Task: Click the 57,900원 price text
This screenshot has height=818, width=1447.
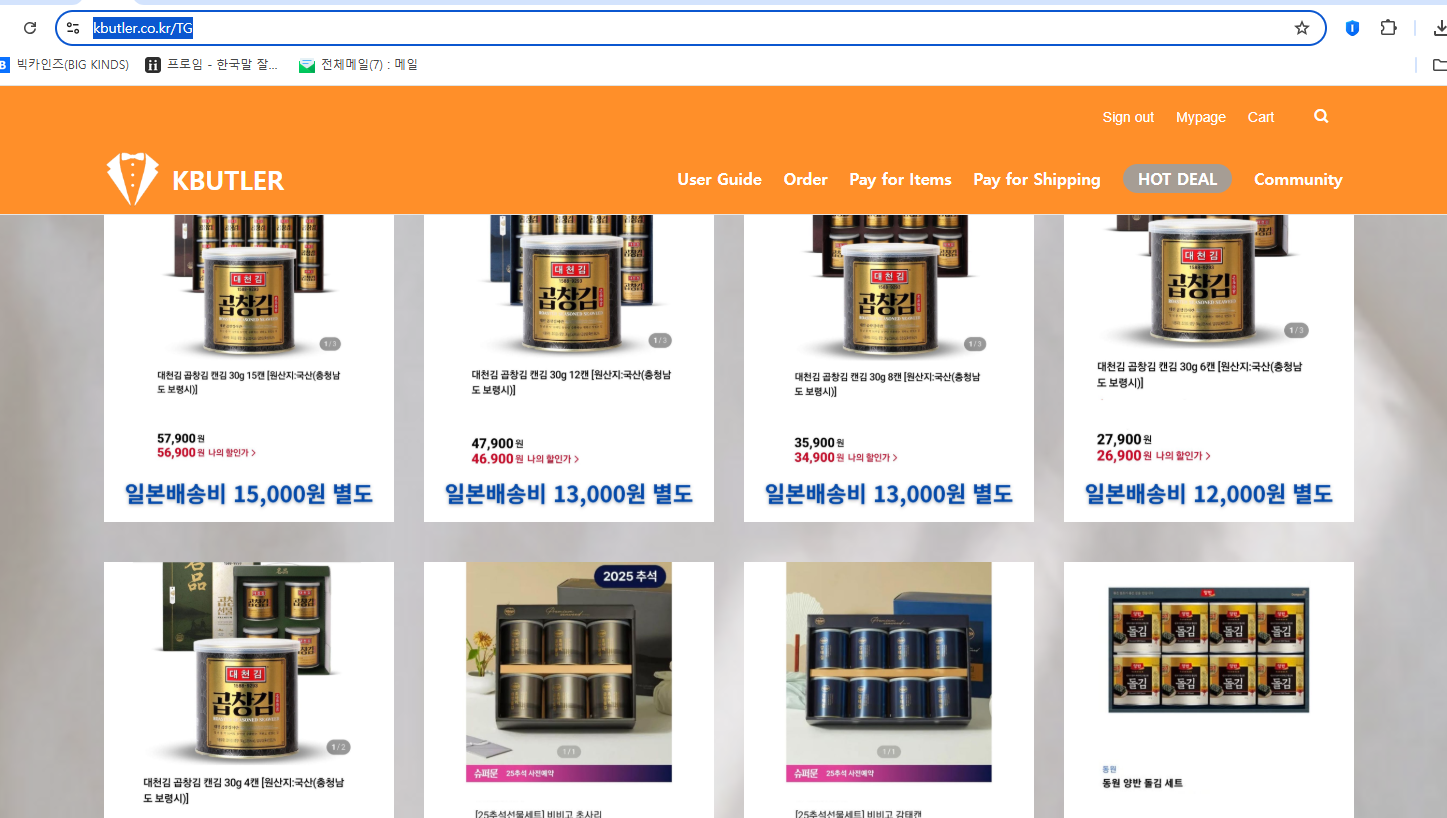Action: click(181, 439)
